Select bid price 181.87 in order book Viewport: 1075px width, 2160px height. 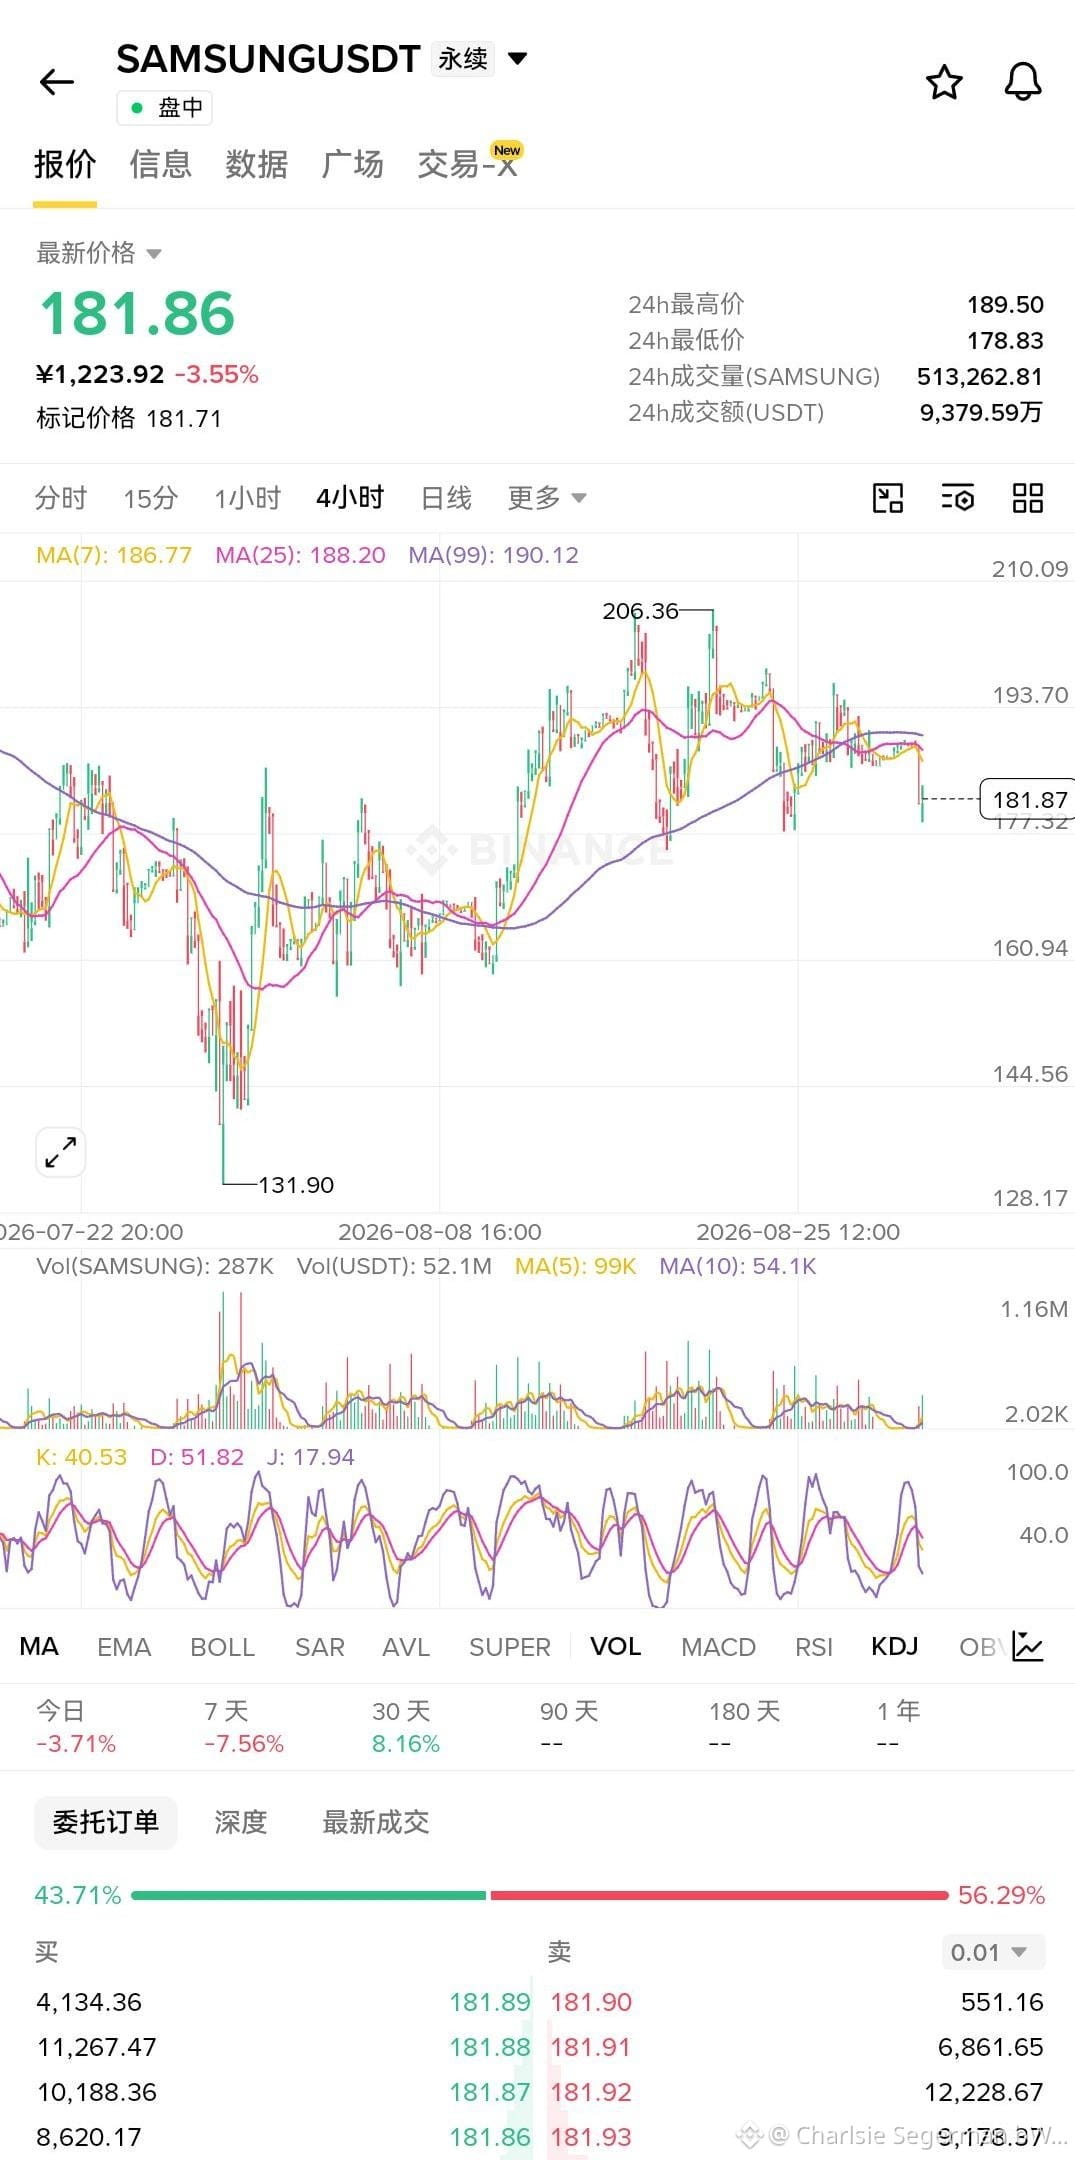(x=489, y=2092)
